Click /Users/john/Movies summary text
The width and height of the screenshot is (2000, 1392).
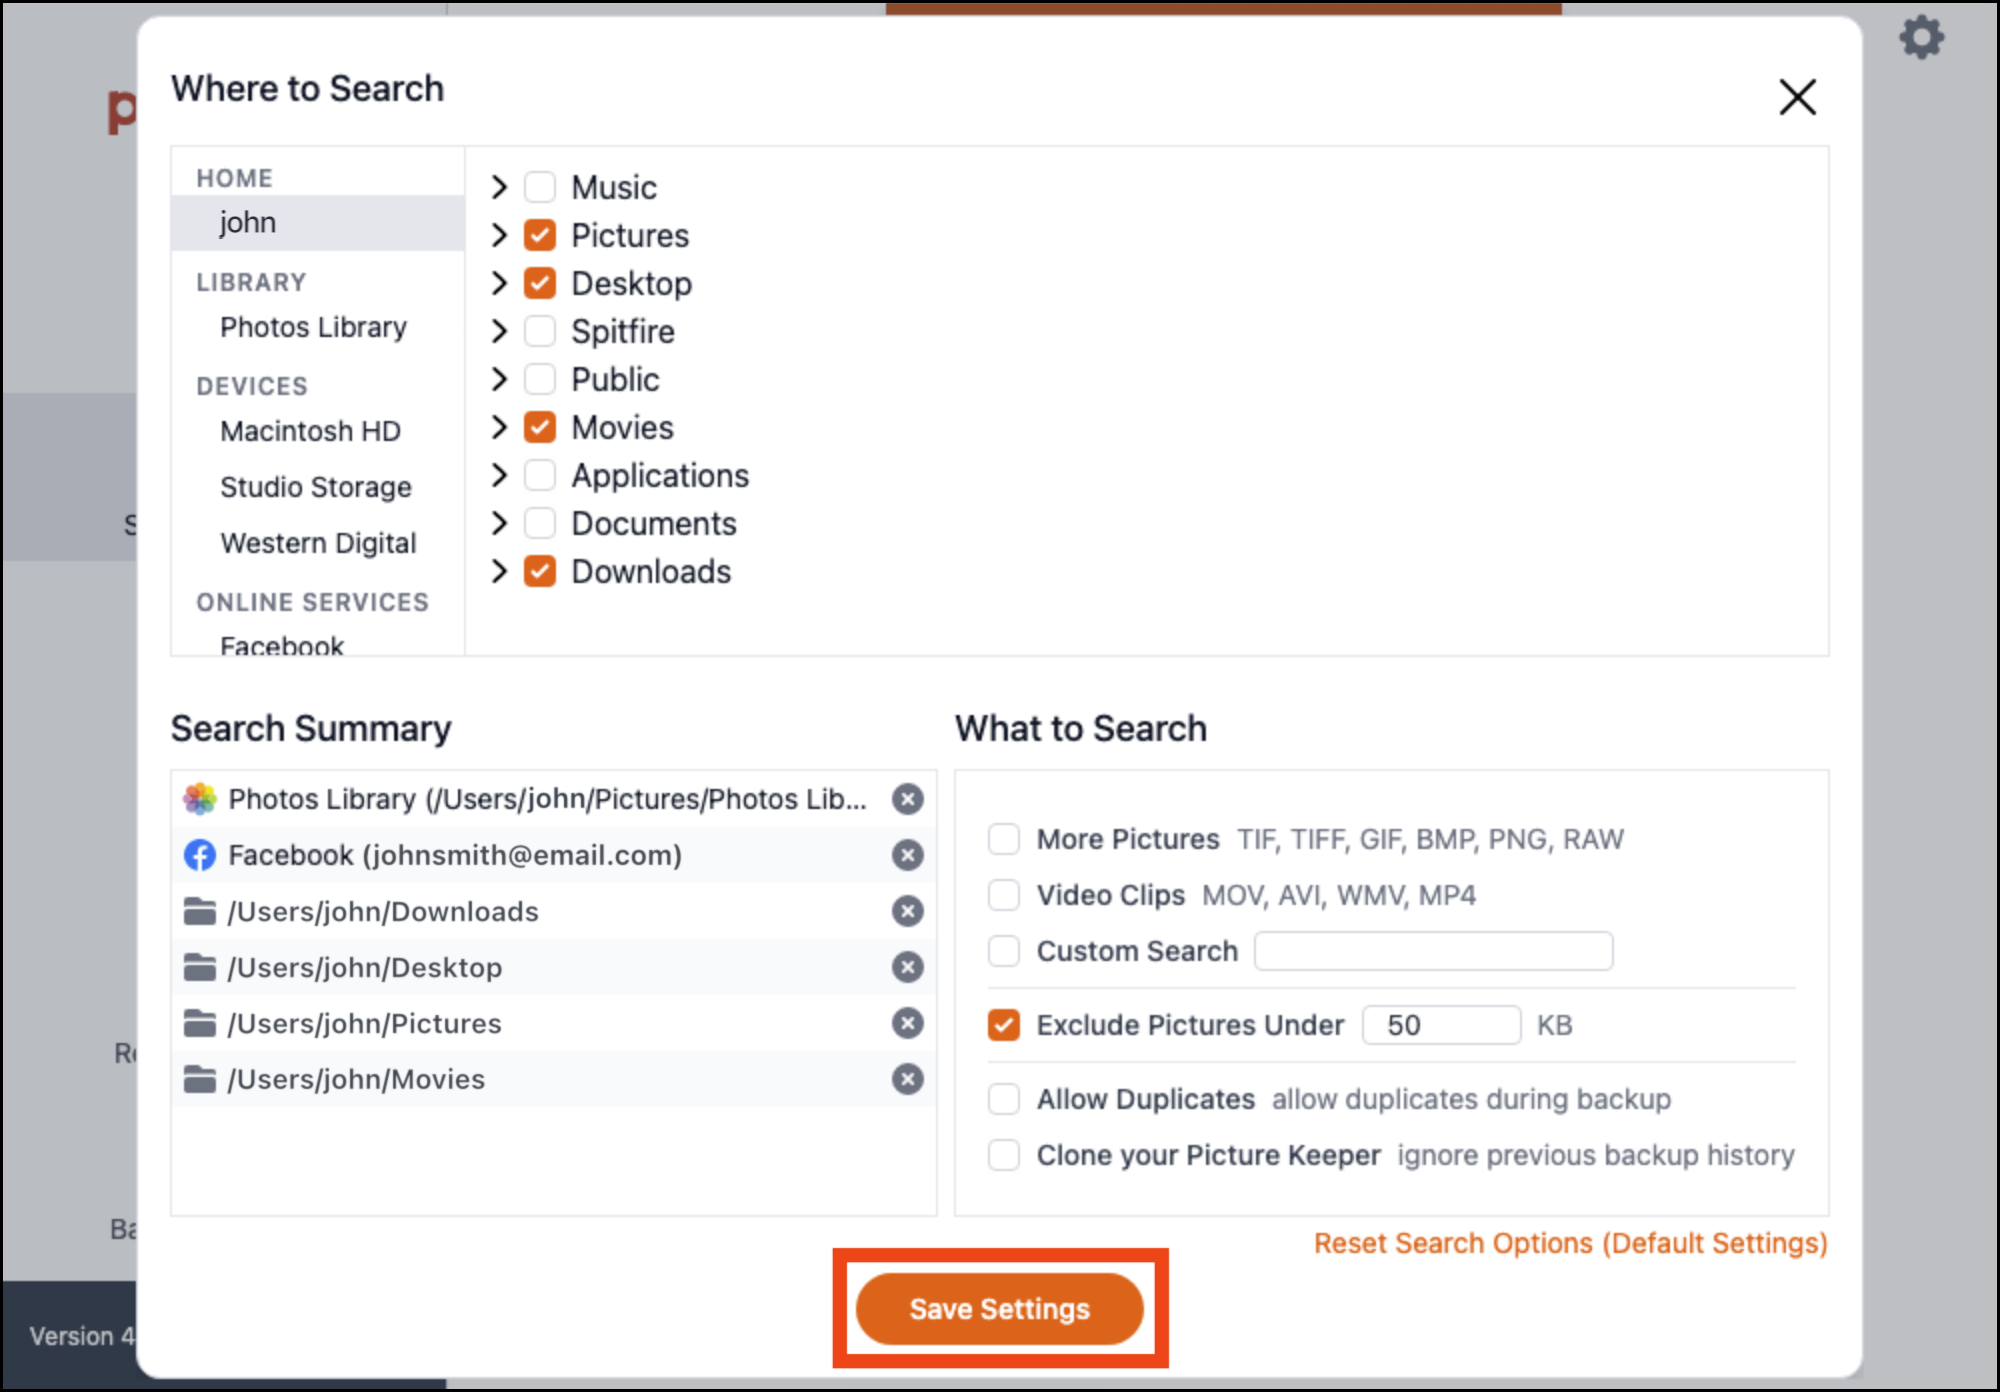pyautogui.click(x=356, y=1079)
